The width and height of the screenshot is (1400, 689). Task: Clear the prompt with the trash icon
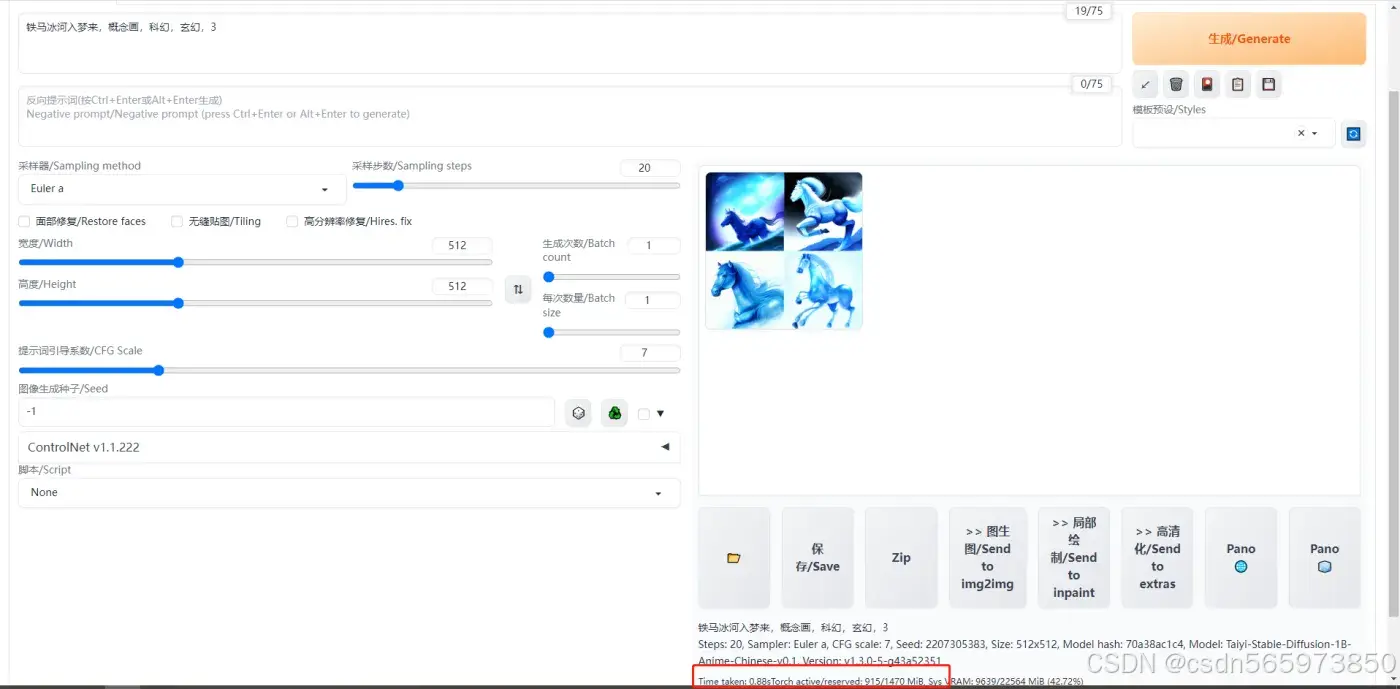click(1176, 85)
